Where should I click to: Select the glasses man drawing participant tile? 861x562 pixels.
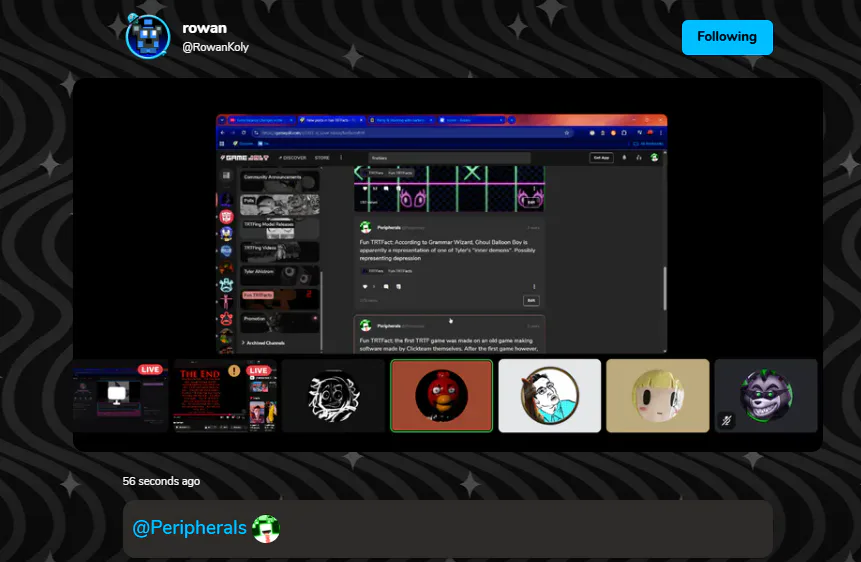pyautogui.click(x=550, y=396)
